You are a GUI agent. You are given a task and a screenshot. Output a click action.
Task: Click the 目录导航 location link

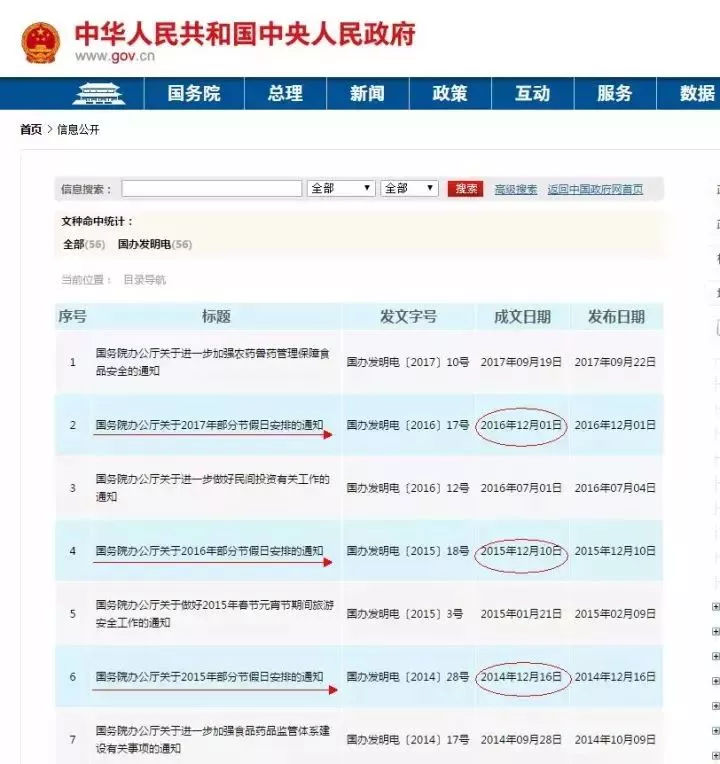[144, 280]
